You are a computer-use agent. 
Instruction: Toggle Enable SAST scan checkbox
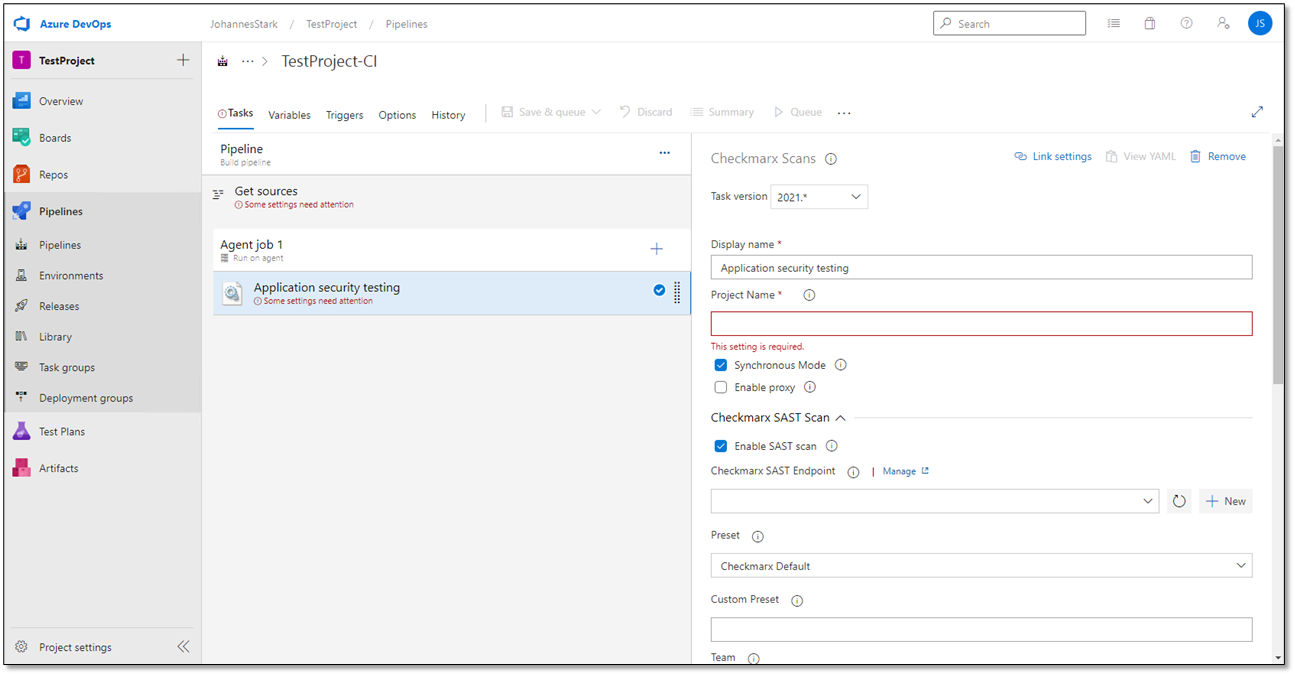(721, 446)
